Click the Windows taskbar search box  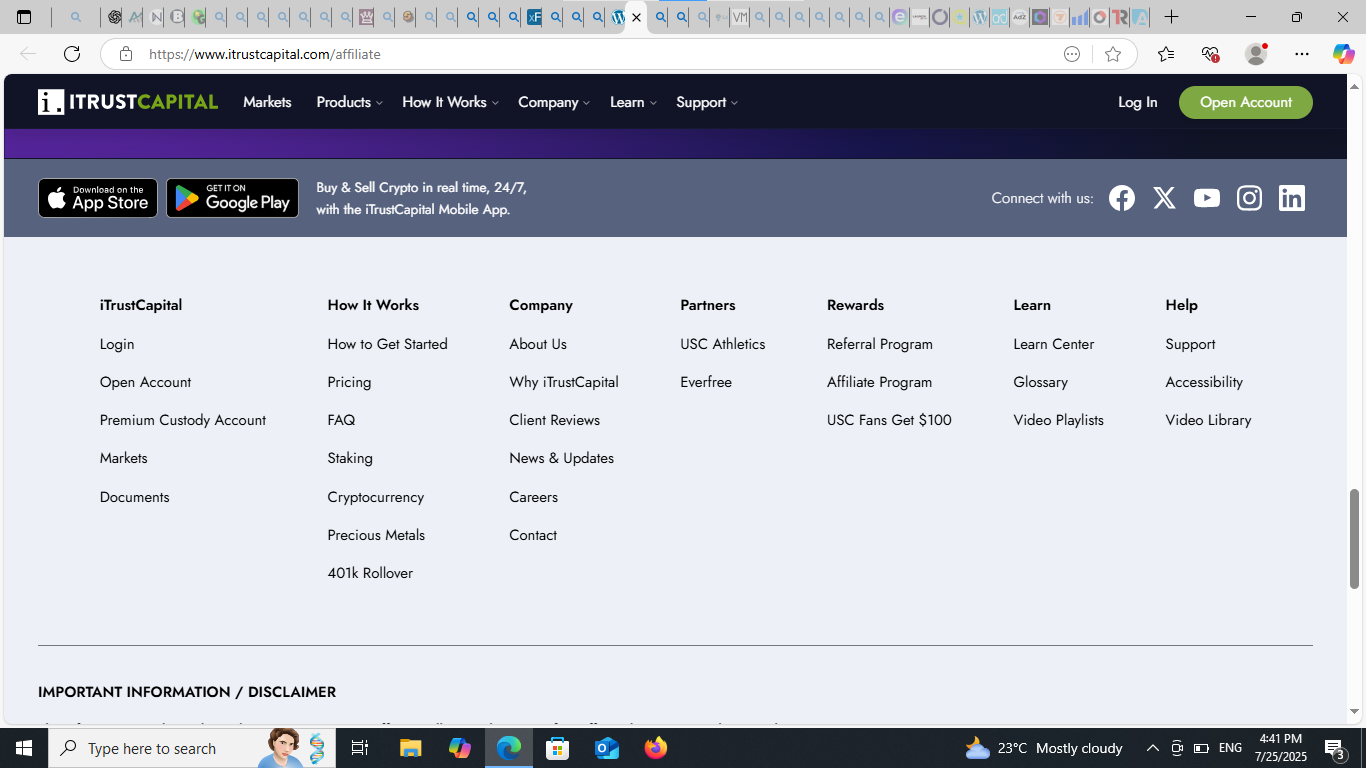[192, 748]
